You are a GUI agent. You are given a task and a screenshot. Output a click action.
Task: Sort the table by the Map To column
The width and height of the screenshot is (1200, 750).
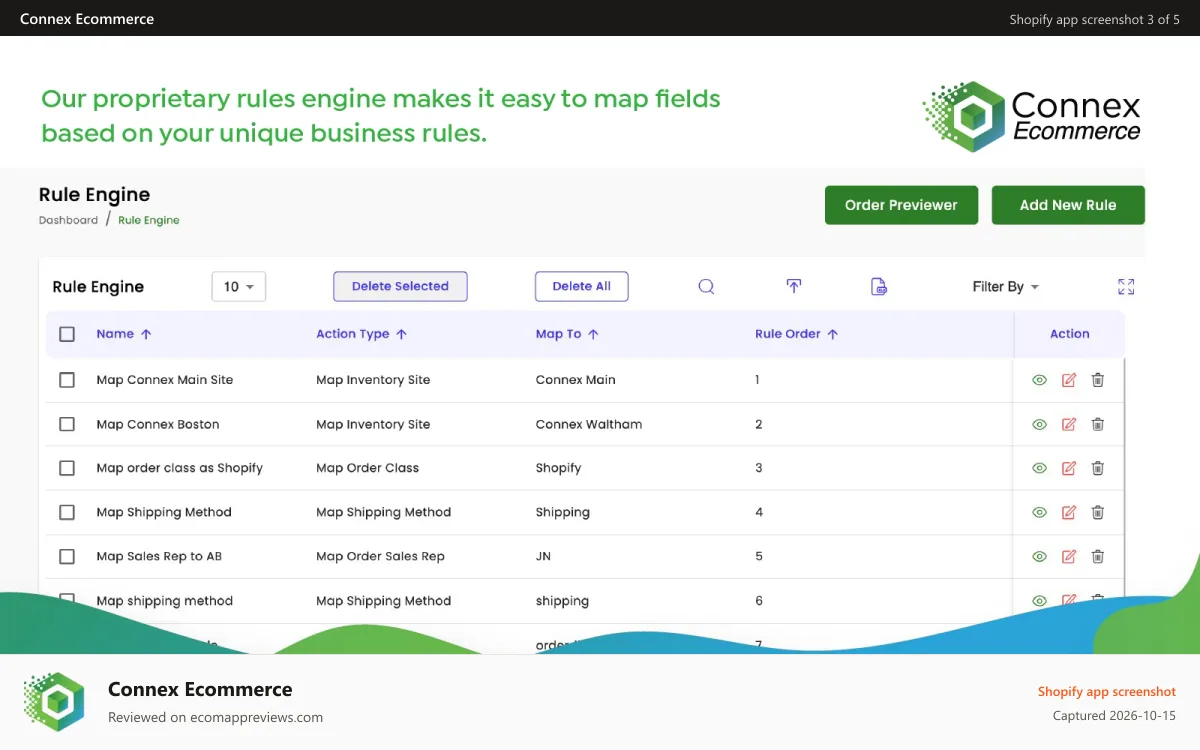pos(567,334)
